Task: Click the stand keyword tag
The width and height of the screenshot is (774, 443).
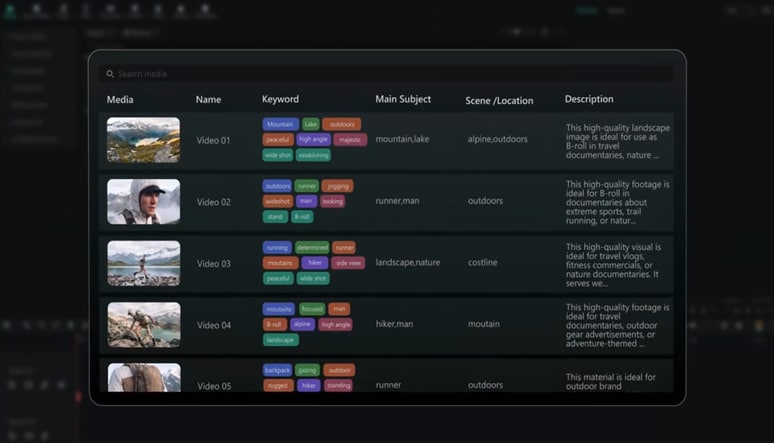Action: point(275,216)
